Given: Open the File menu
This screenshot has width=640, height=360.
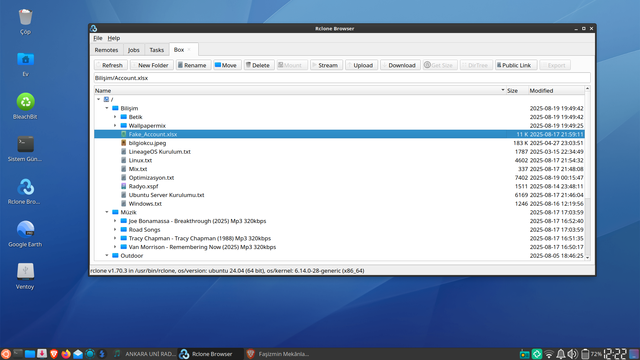Looking at the screenshot, I should pos(98,38).
